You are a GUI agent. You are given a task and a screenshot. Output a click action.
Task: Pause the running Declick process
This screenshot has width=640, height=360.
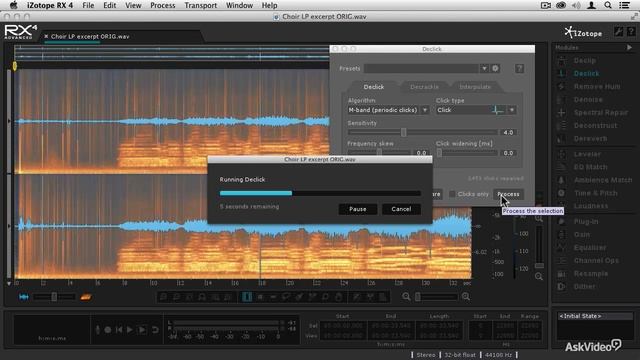(x=358, y=209)
